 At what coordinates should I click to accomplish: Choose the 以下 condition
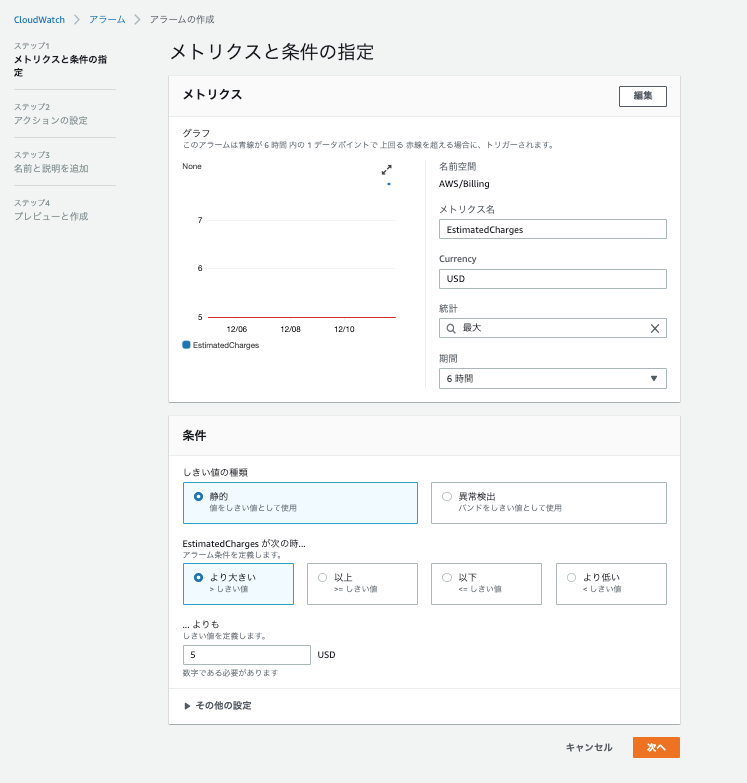click(486, 584)
